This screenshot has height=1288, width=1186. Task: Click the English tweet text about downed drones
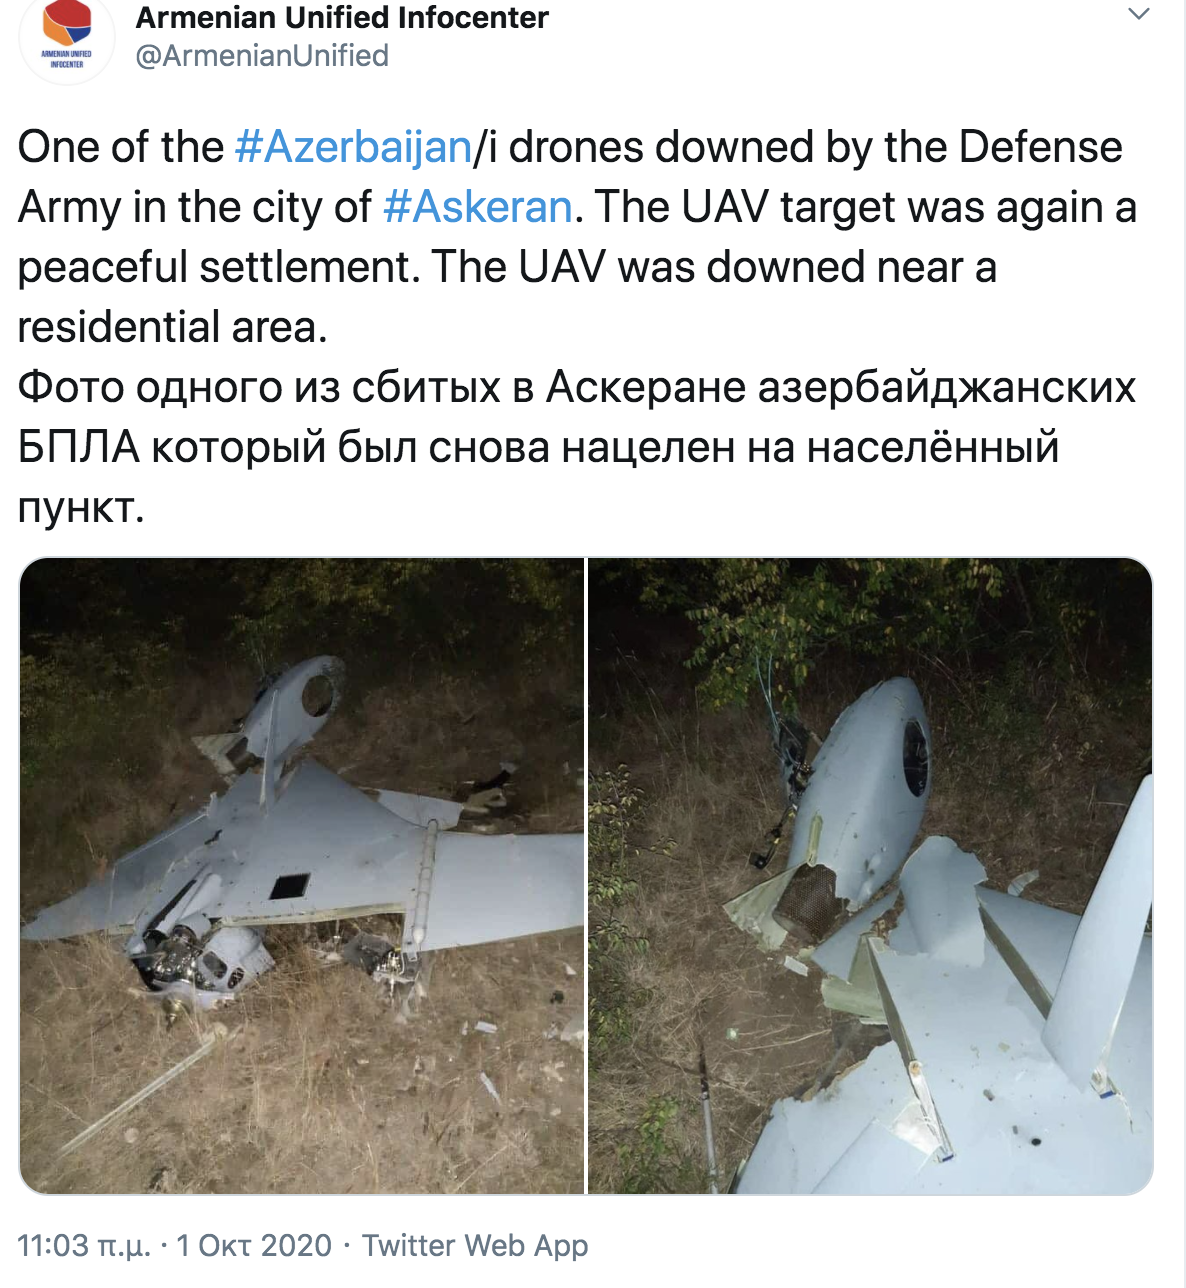577,237
